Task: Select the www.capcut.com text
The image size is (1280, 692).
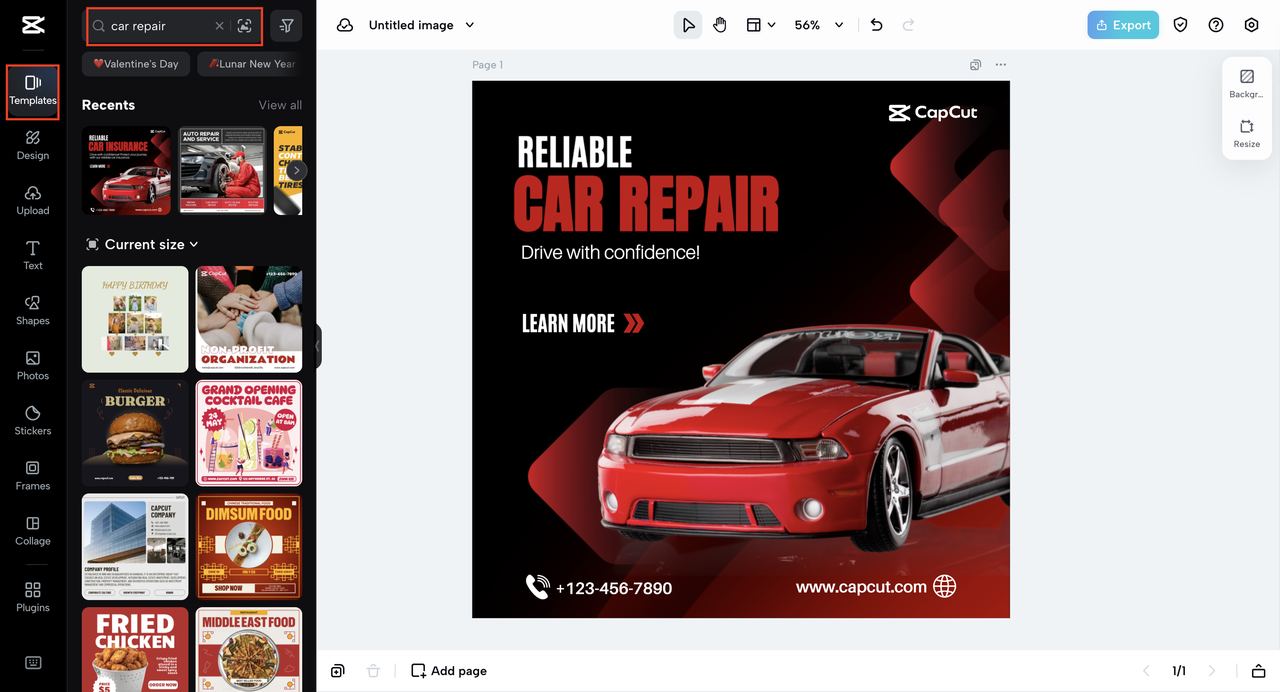Action: coord(861,587)
